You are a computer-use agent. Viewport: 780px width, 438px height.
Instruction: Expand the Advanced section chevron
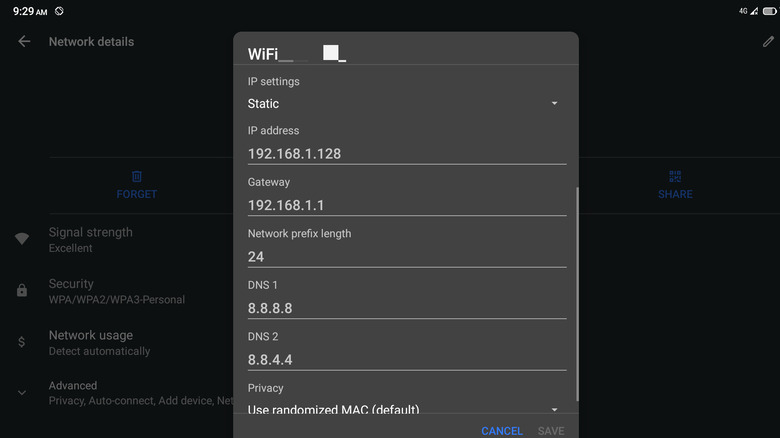(x=22, y=393)
